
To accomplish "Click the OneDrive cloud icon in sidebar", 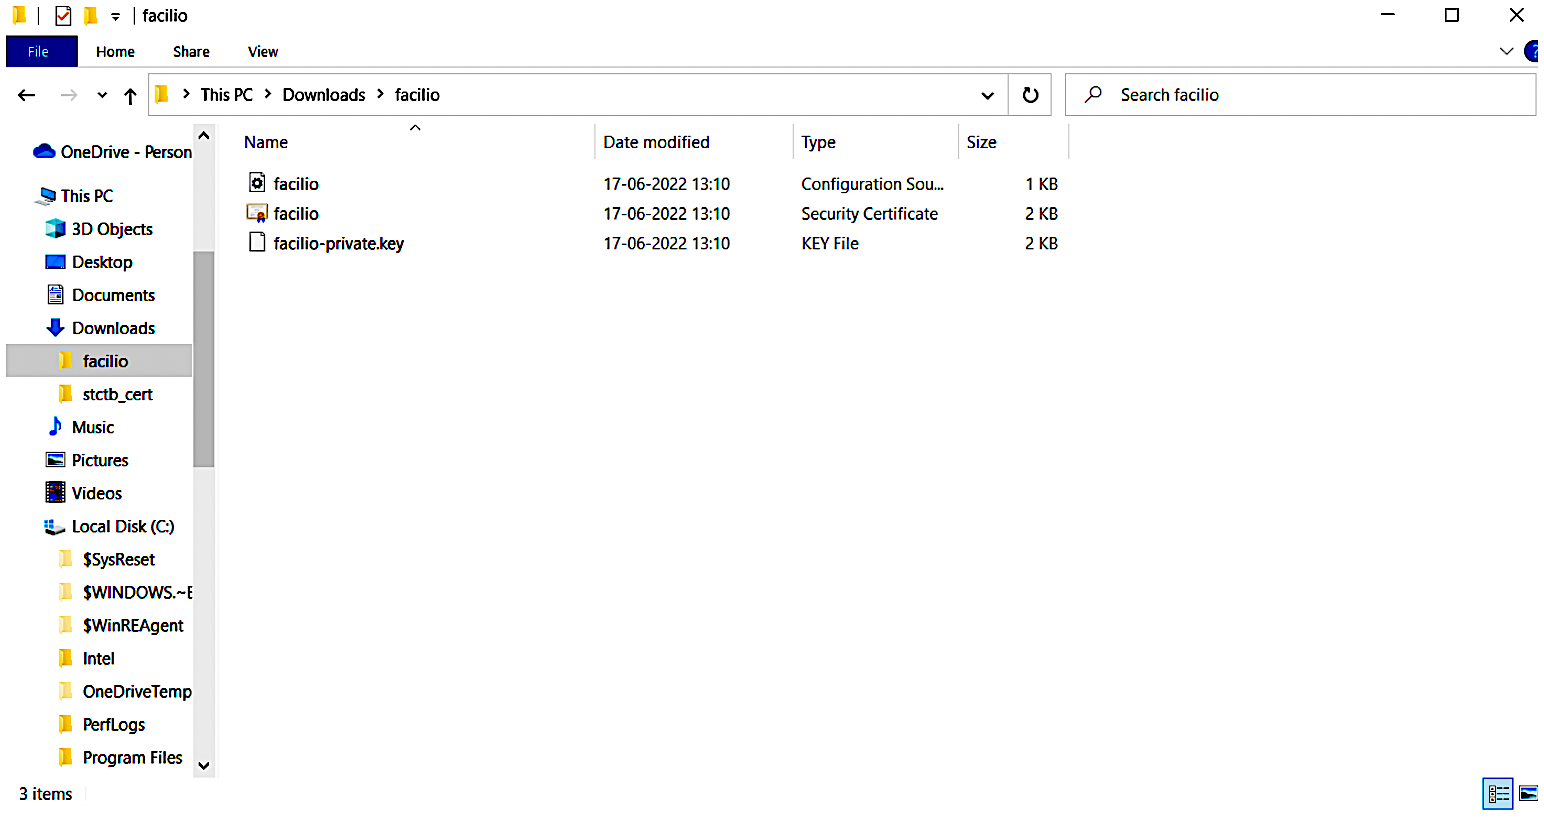I will coord(42,151).
